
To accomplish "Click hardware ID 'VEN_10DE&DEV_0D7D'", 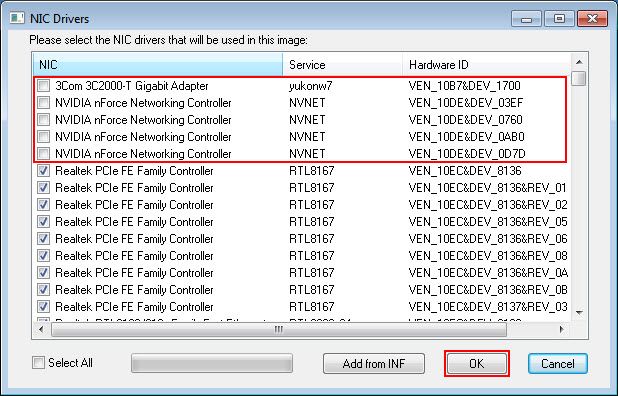I will [467, 154].
